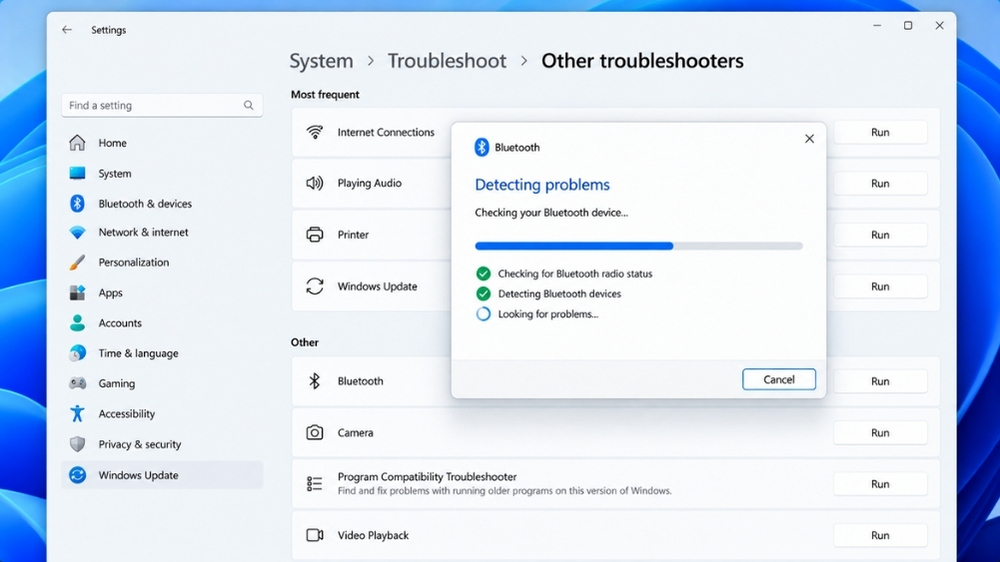1000x562 pixels.
Task: Navigate to Troubleshoot breadcrumb
Action: click(447, 61)
